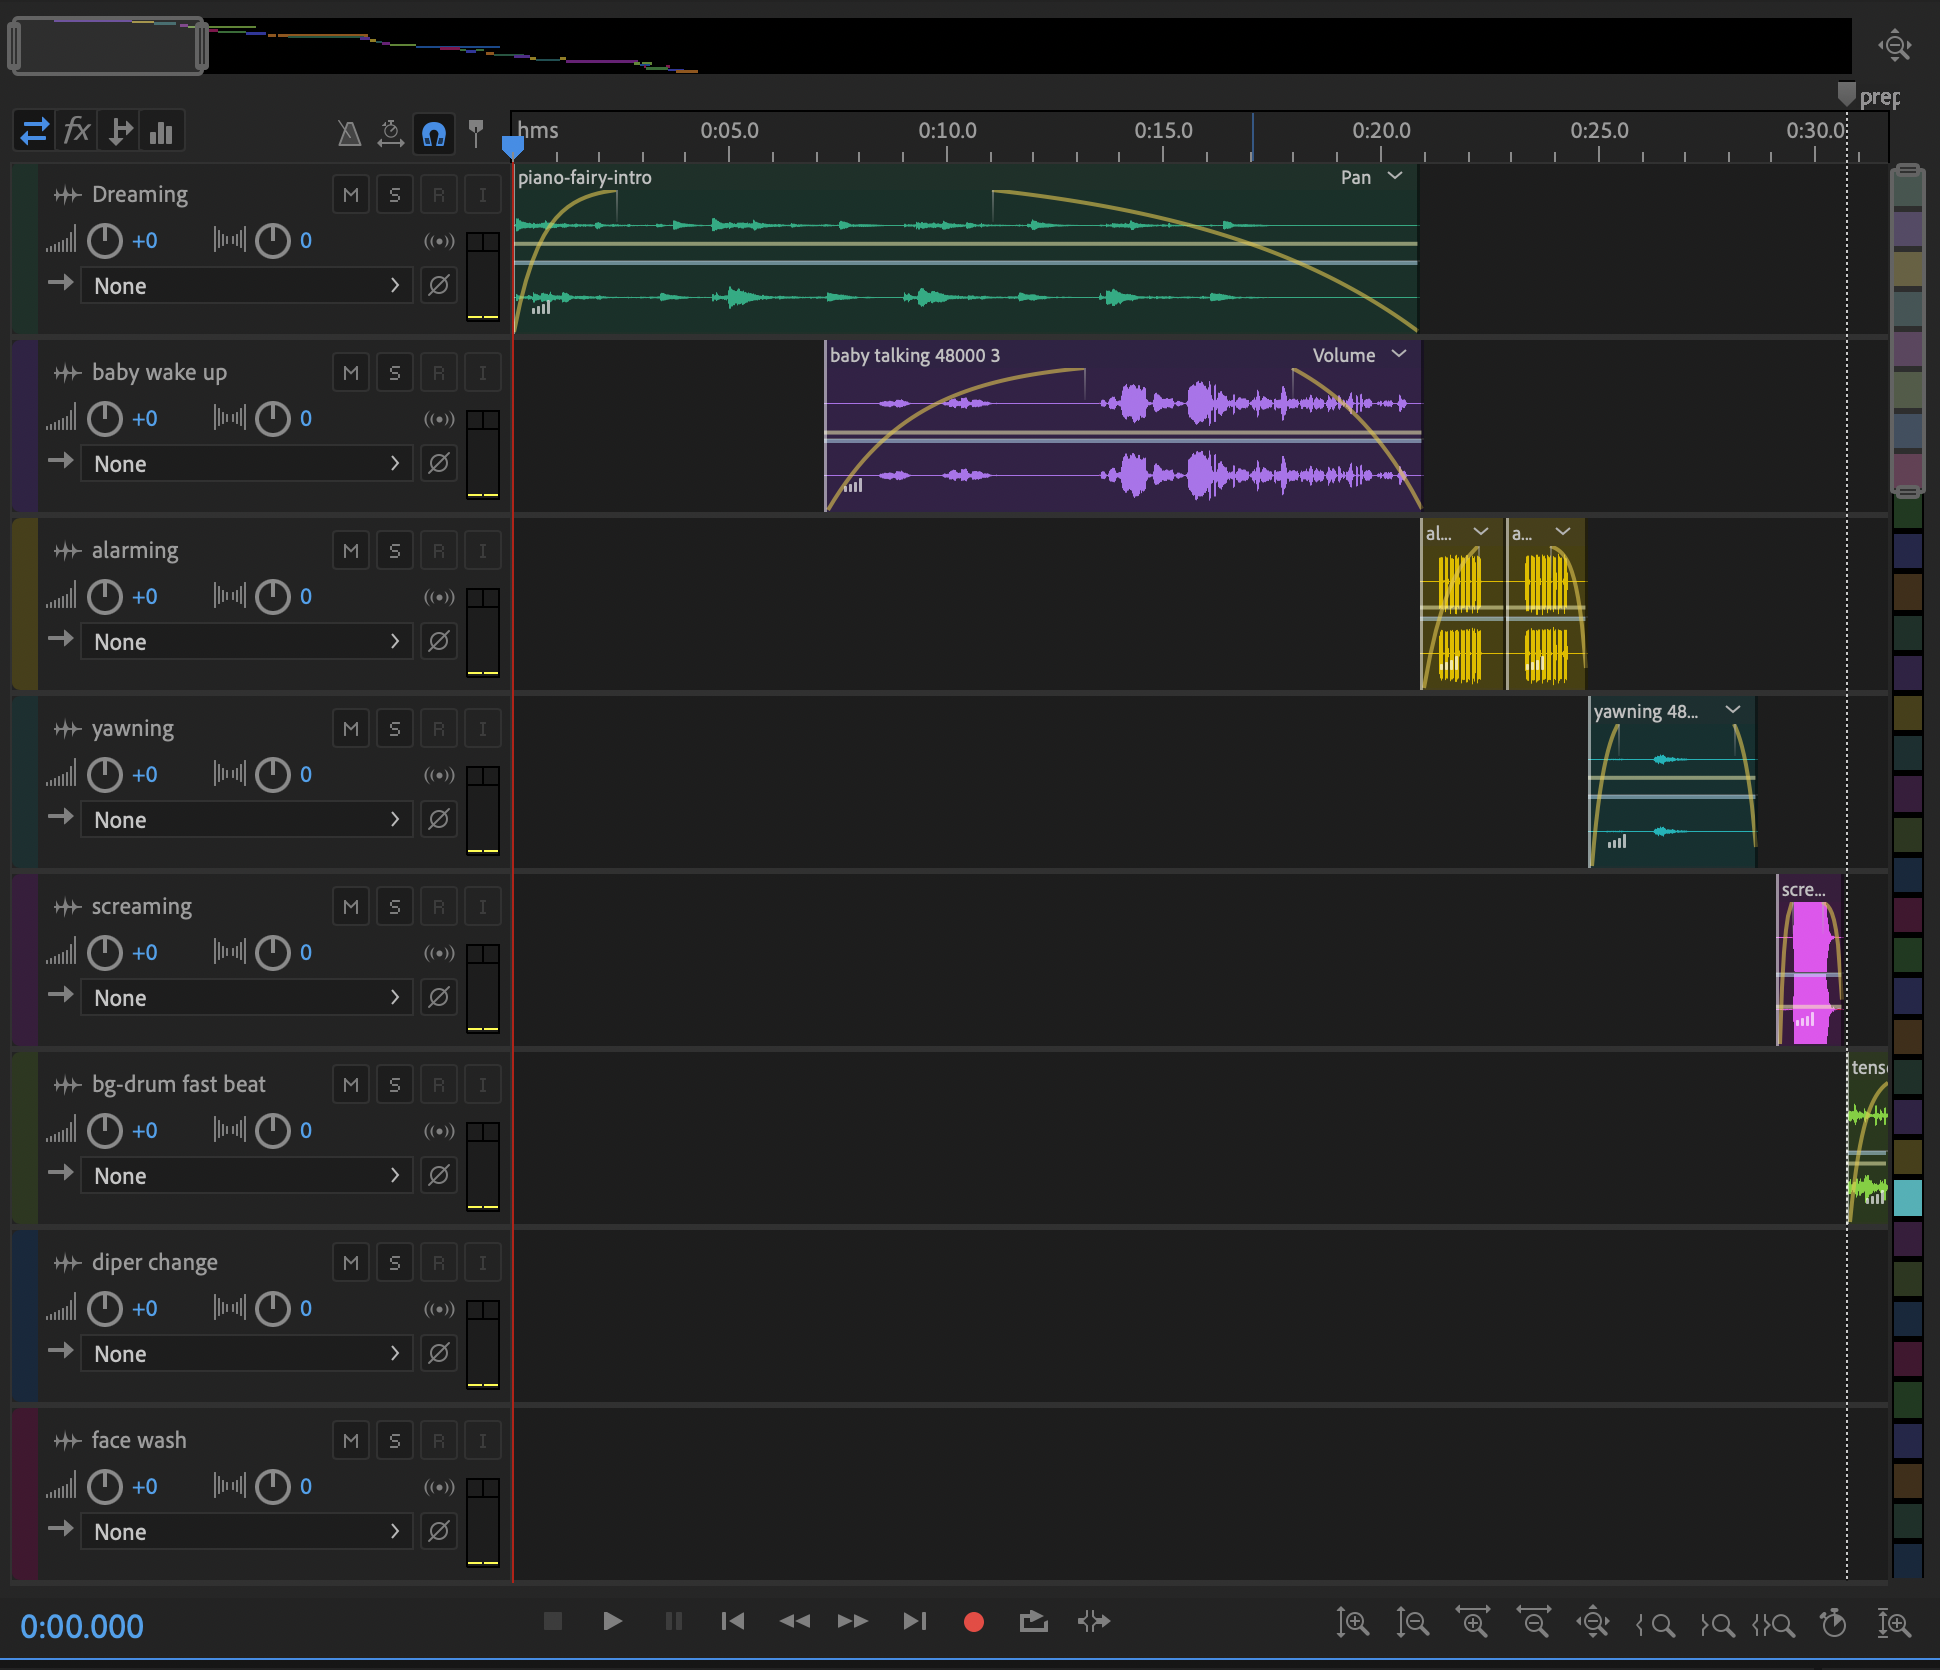Click the zoom in amplitude icon
This screenshot has height=1670, width=1940.
pos(1352,1622)
